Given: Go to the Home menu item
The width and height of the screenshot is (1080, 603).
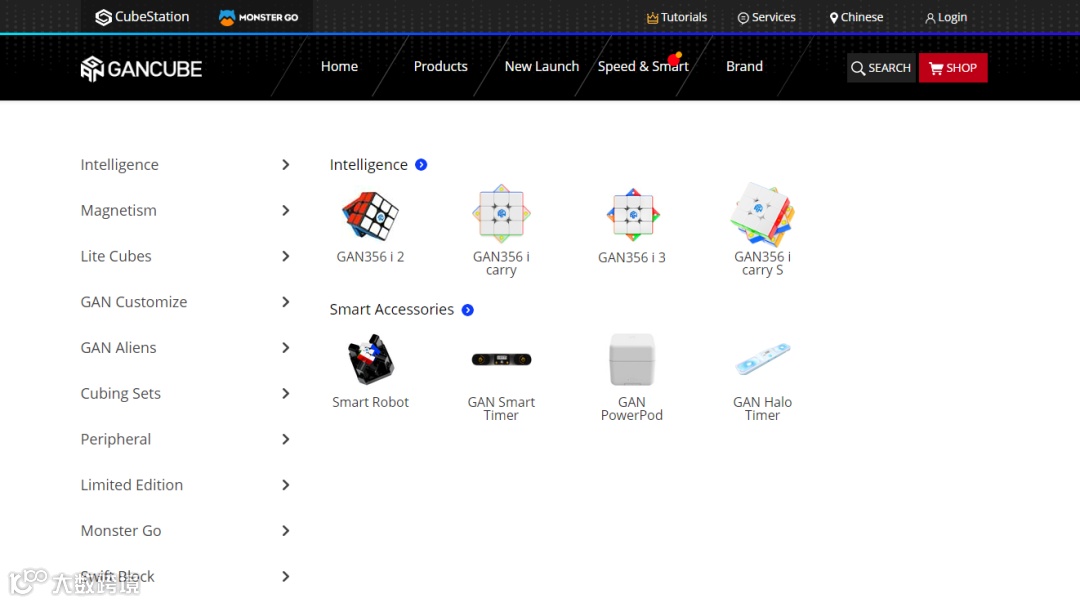Looking at the screenshot, I should 340,66.
